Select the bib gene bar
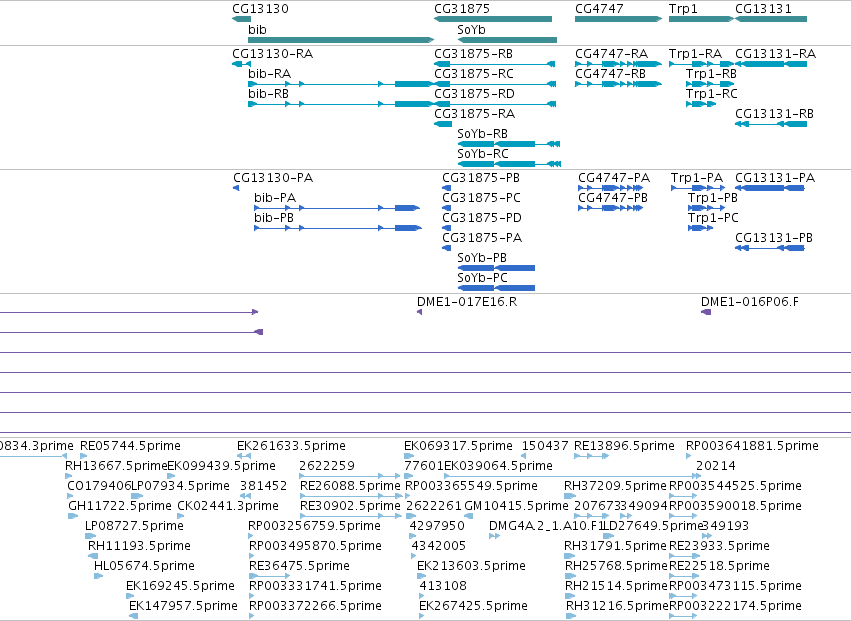 click(341, 40)
